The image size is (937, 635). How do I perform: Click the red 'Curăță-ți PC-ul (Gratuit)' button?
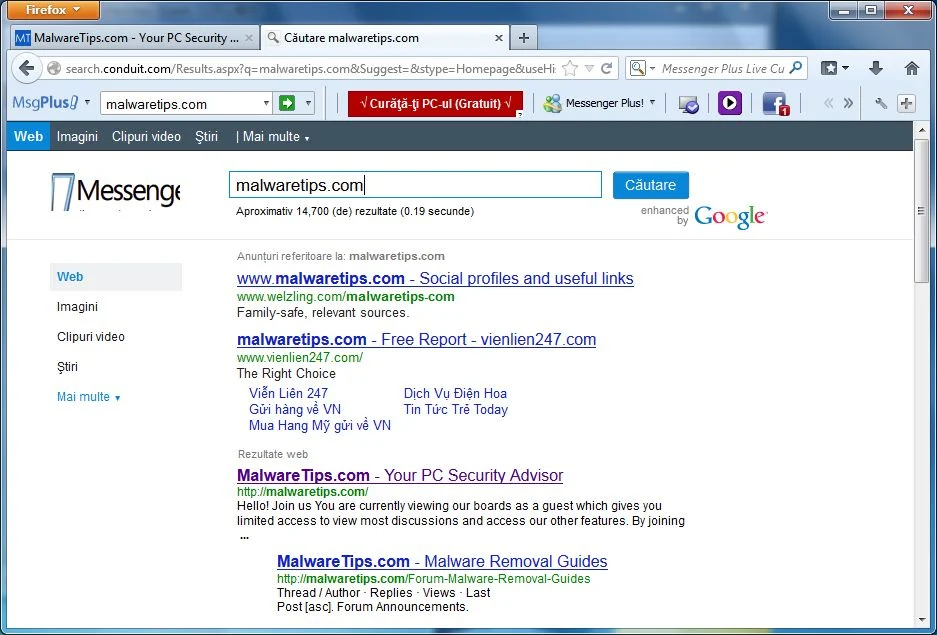[x=435, y=104]
